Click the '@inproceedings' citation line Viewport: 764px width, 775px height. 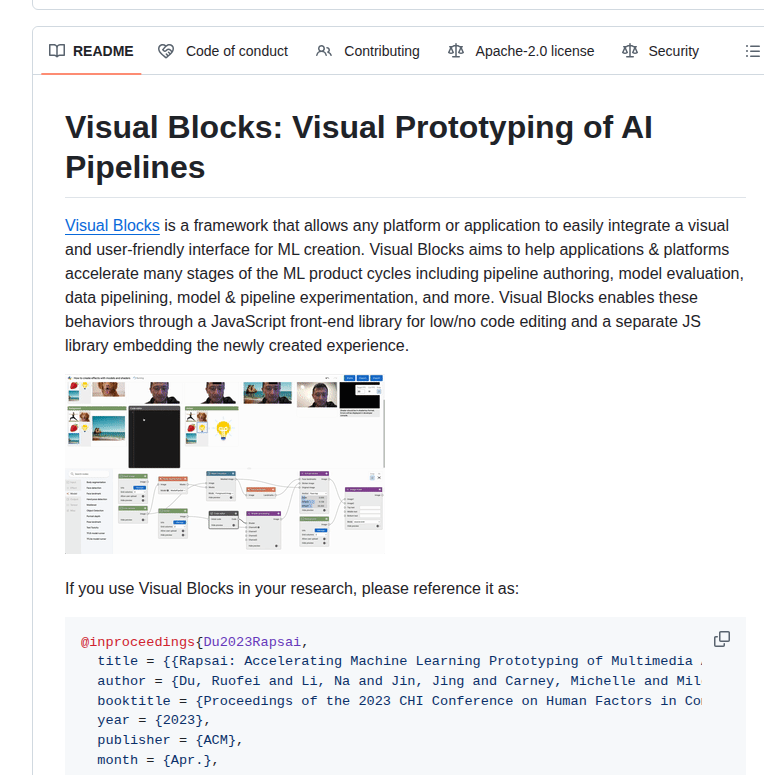[194, 642]
